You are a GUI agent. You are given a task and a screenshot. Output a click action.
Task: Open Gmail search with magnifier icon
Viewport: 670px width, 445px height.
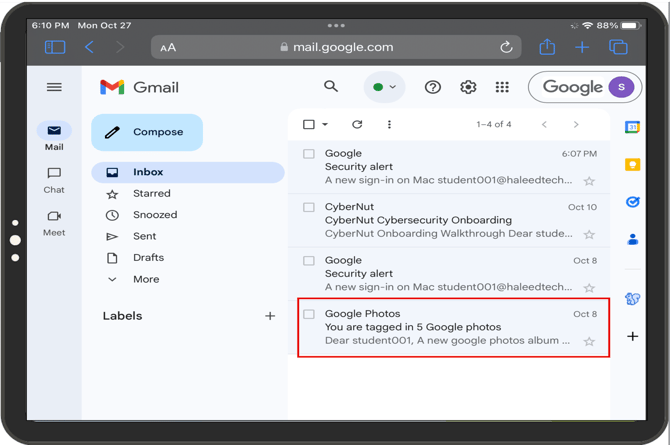[x=331, y=87]
